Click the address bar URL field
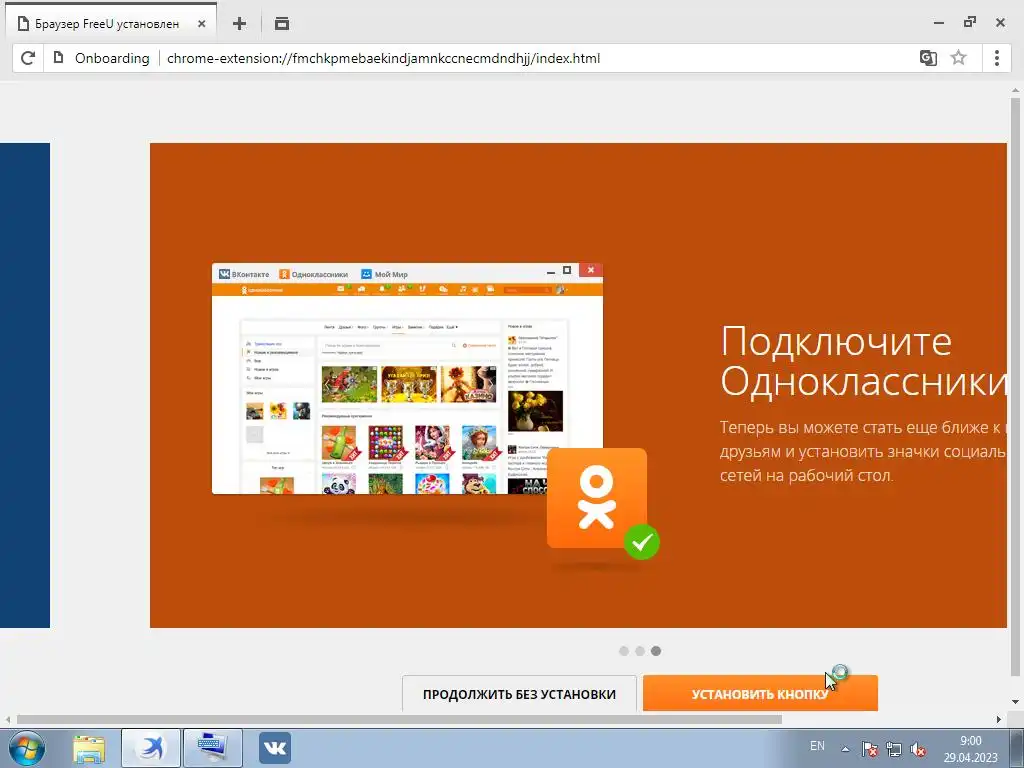 pos(383,58)
